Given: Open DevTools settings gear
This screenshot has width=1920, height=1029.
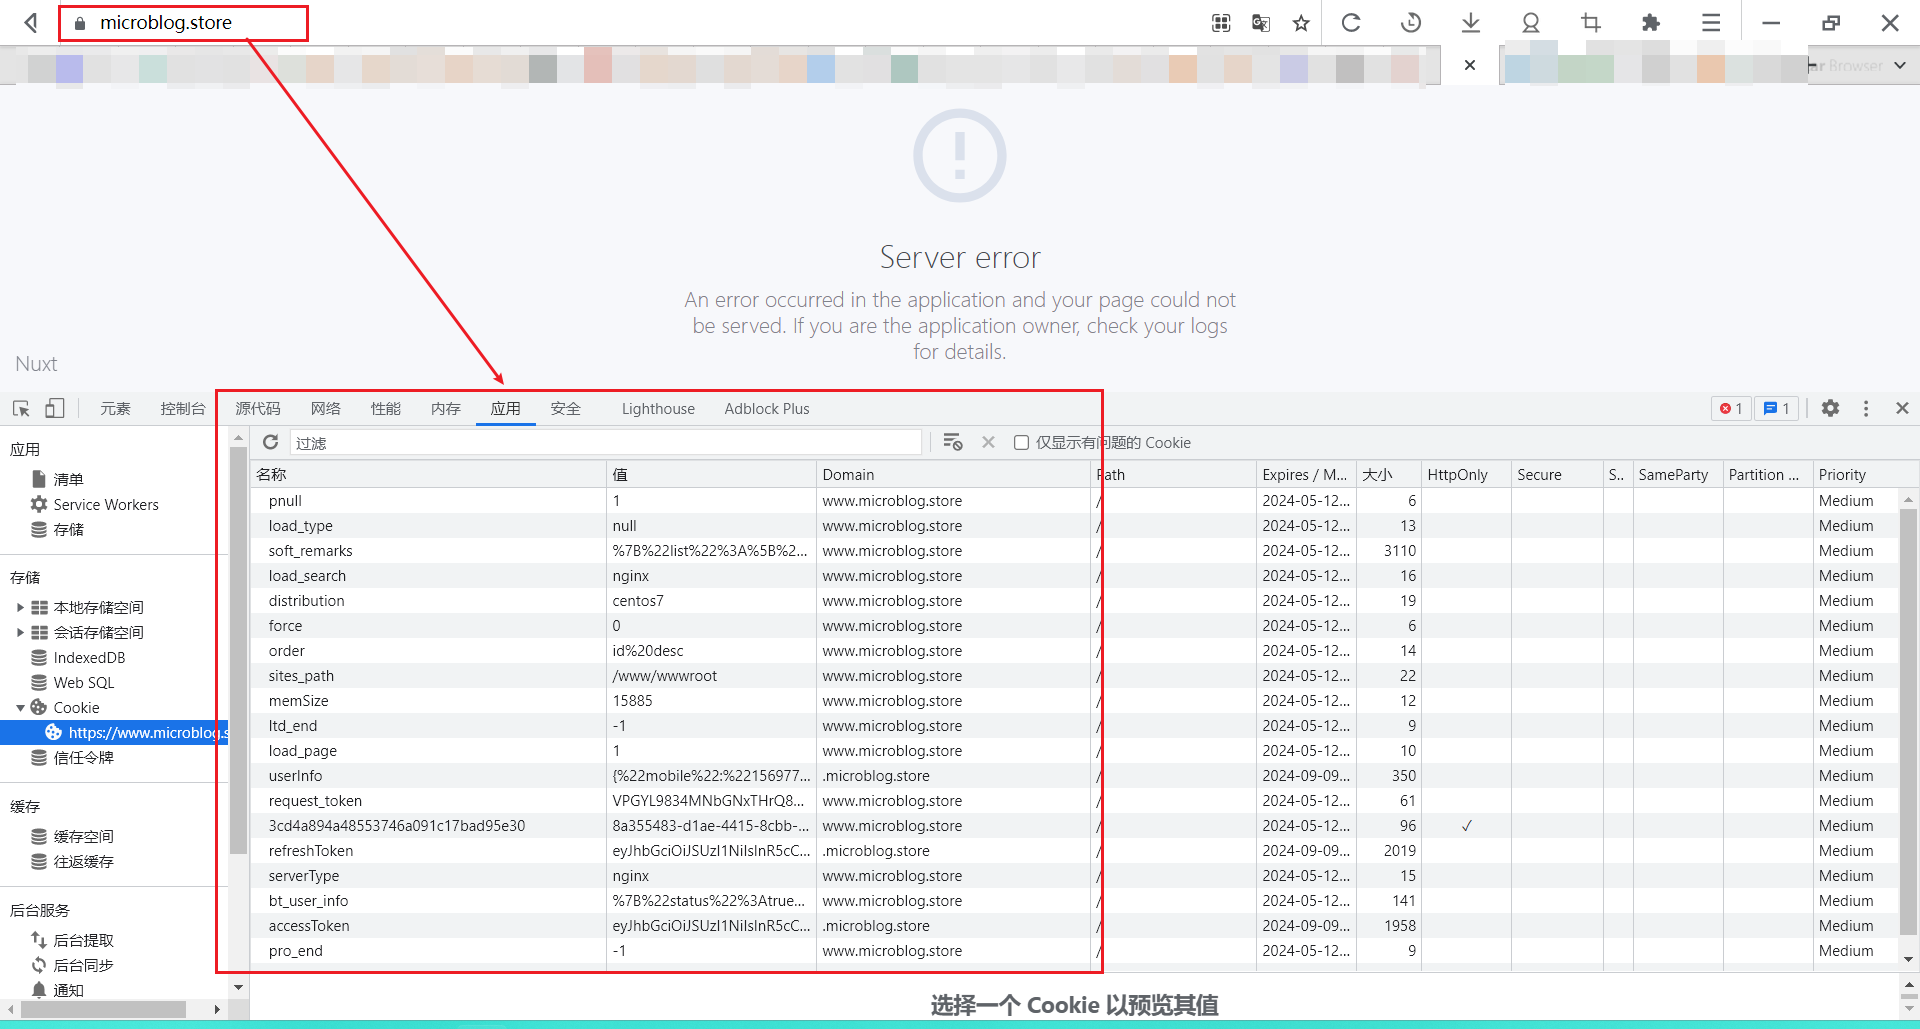Looking at the screenshot, I should click(1830, 408).
